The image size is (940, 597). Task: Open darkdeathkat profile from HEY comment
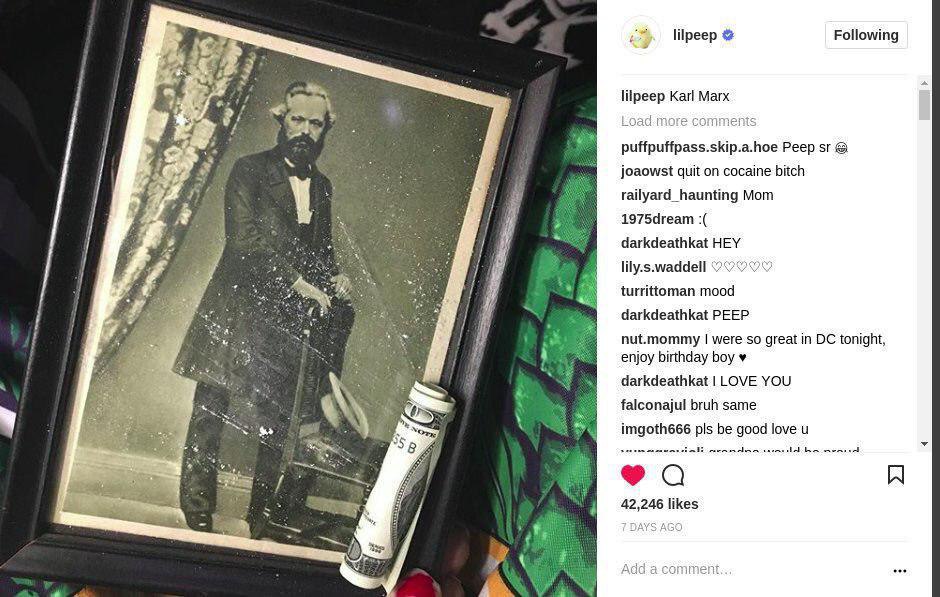[x=664, y=243]
